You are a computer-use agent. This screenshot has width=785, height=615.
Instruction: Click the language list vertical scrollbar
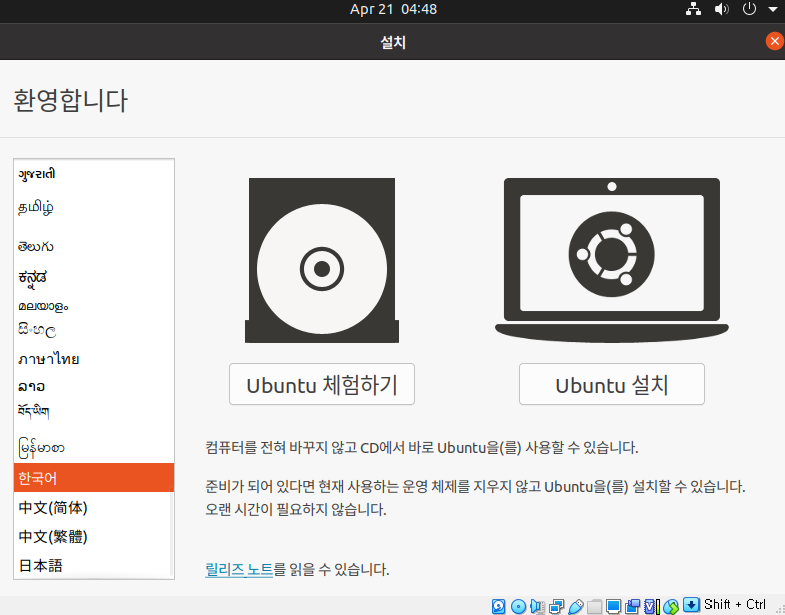coord(171,531)
